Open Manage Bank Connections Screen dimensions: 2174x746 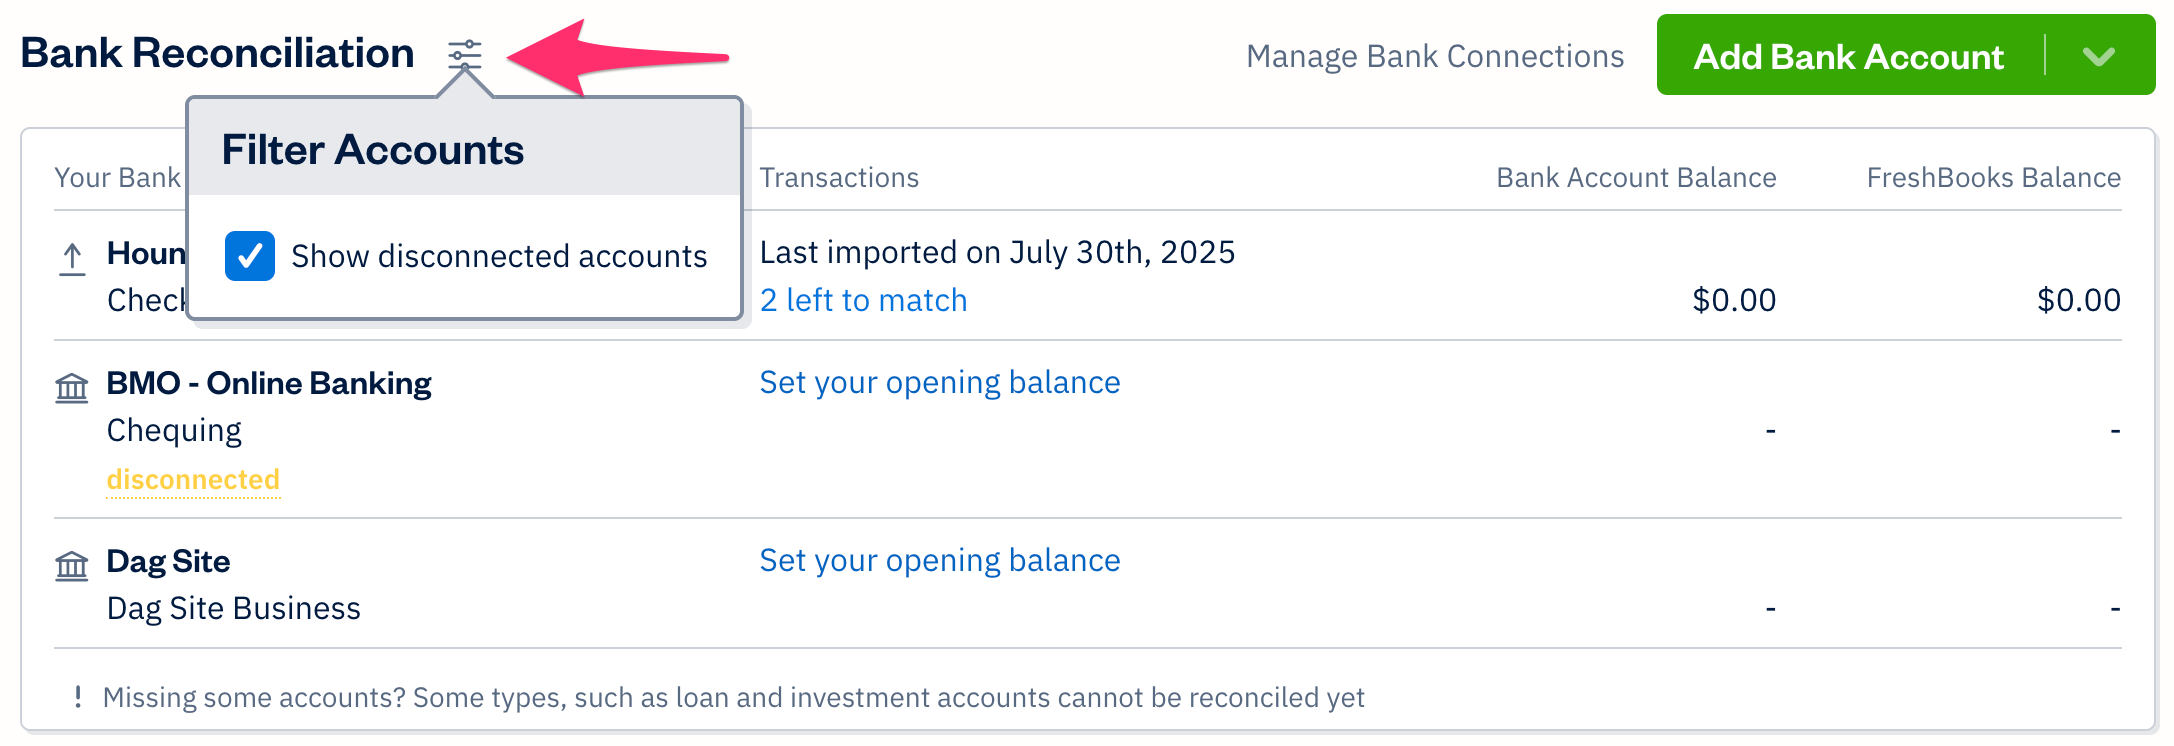1436,56
